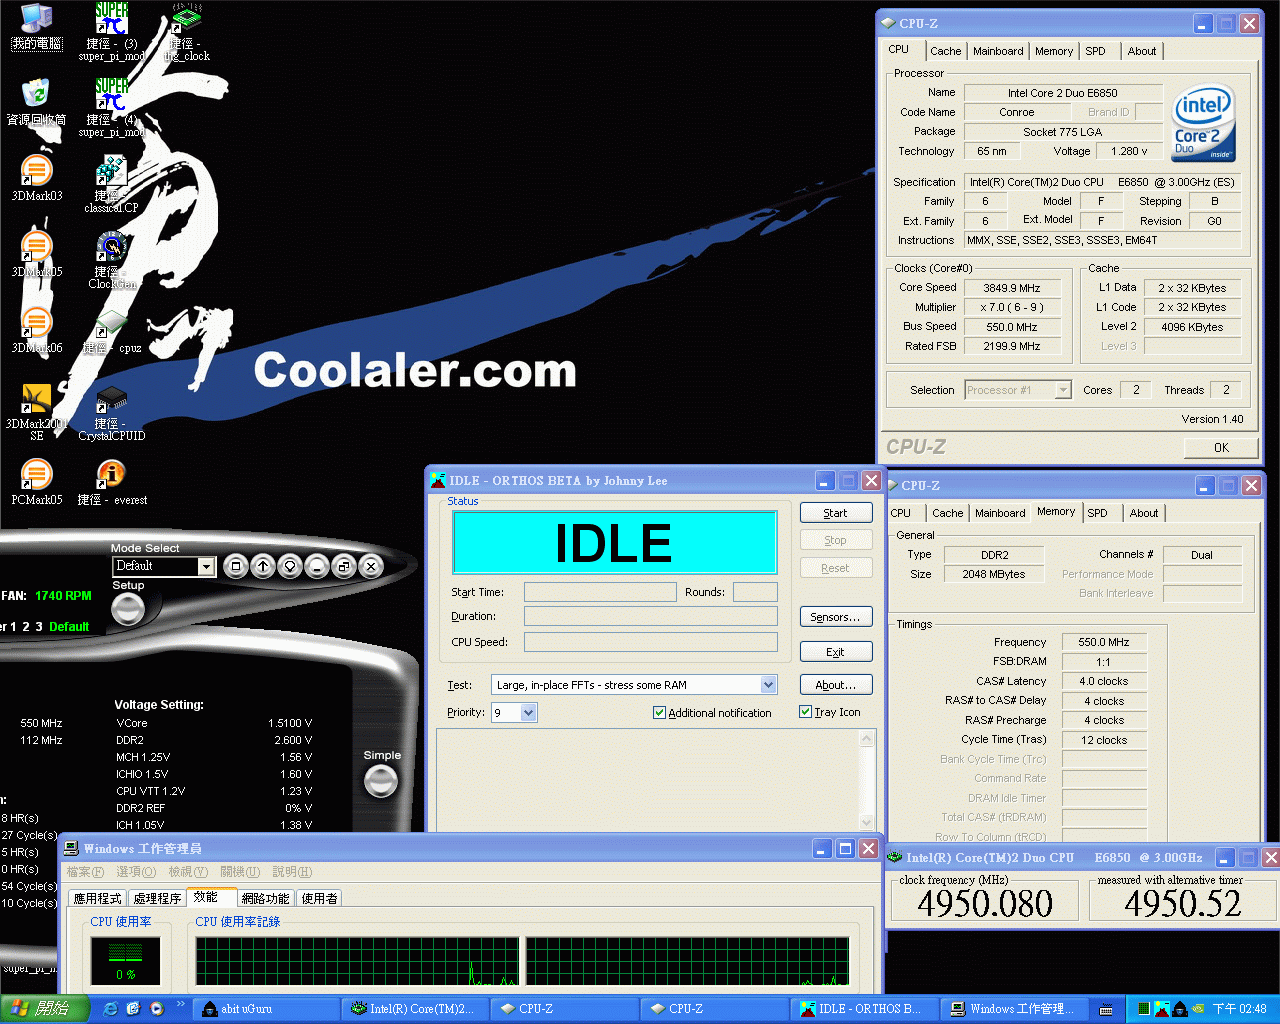Click the uGuru underscore minimize icon
The image size is (1280, 1024).
pyautogui.click(x=317, y=566)
